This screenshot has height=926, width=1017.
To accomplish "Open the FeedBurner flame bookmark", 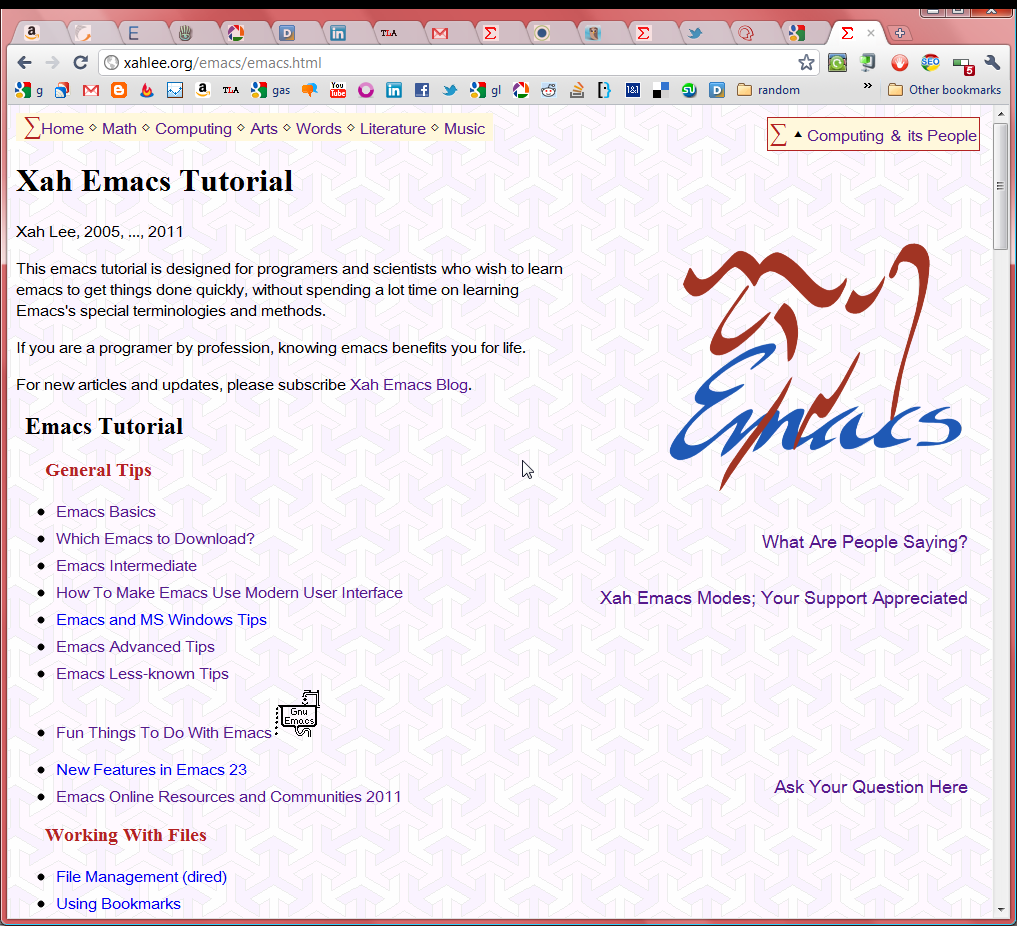I will 147,90.
